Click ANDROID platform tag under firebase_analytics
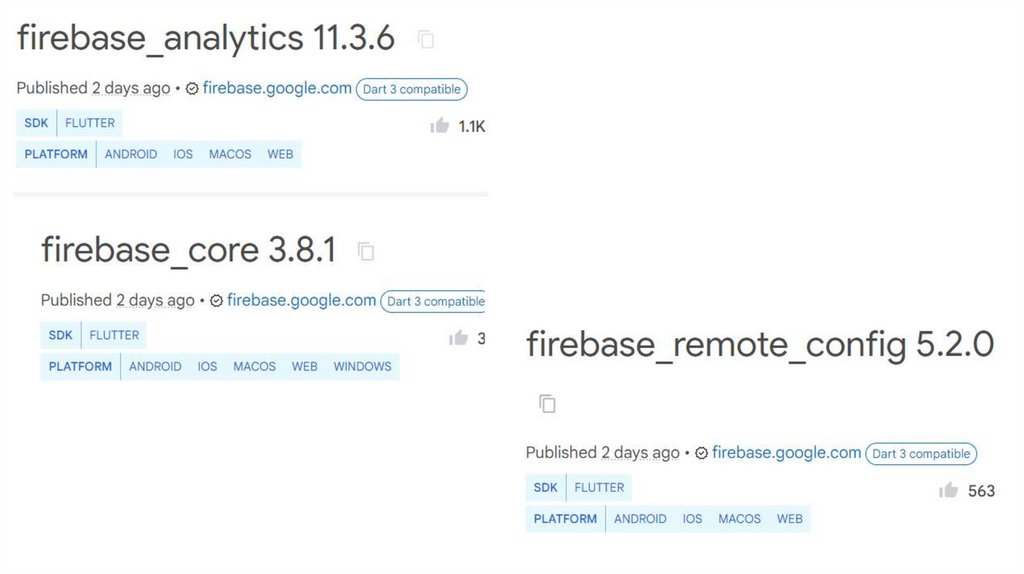This screenshot has height=574, width=1024. point(131,155)
